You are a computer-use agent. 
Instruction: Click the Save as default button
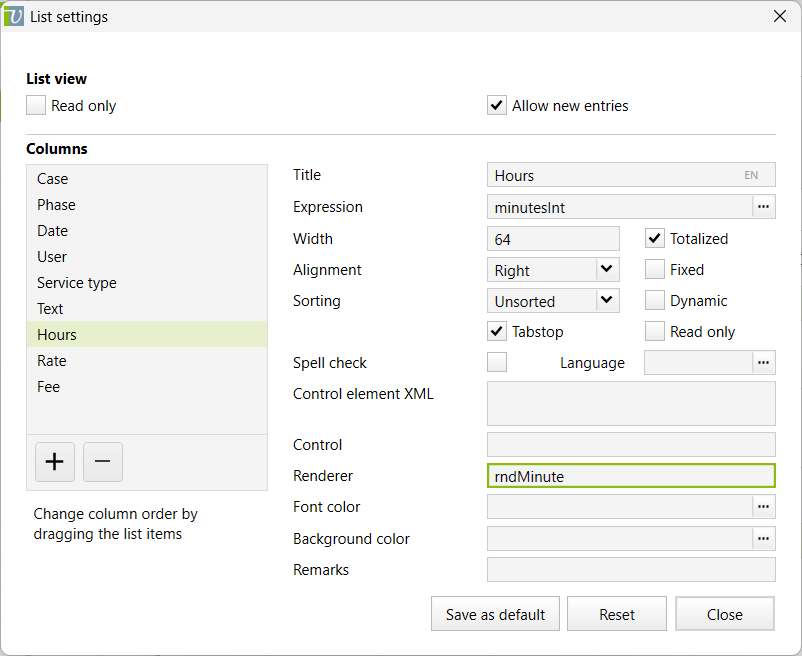pos(496,615)
